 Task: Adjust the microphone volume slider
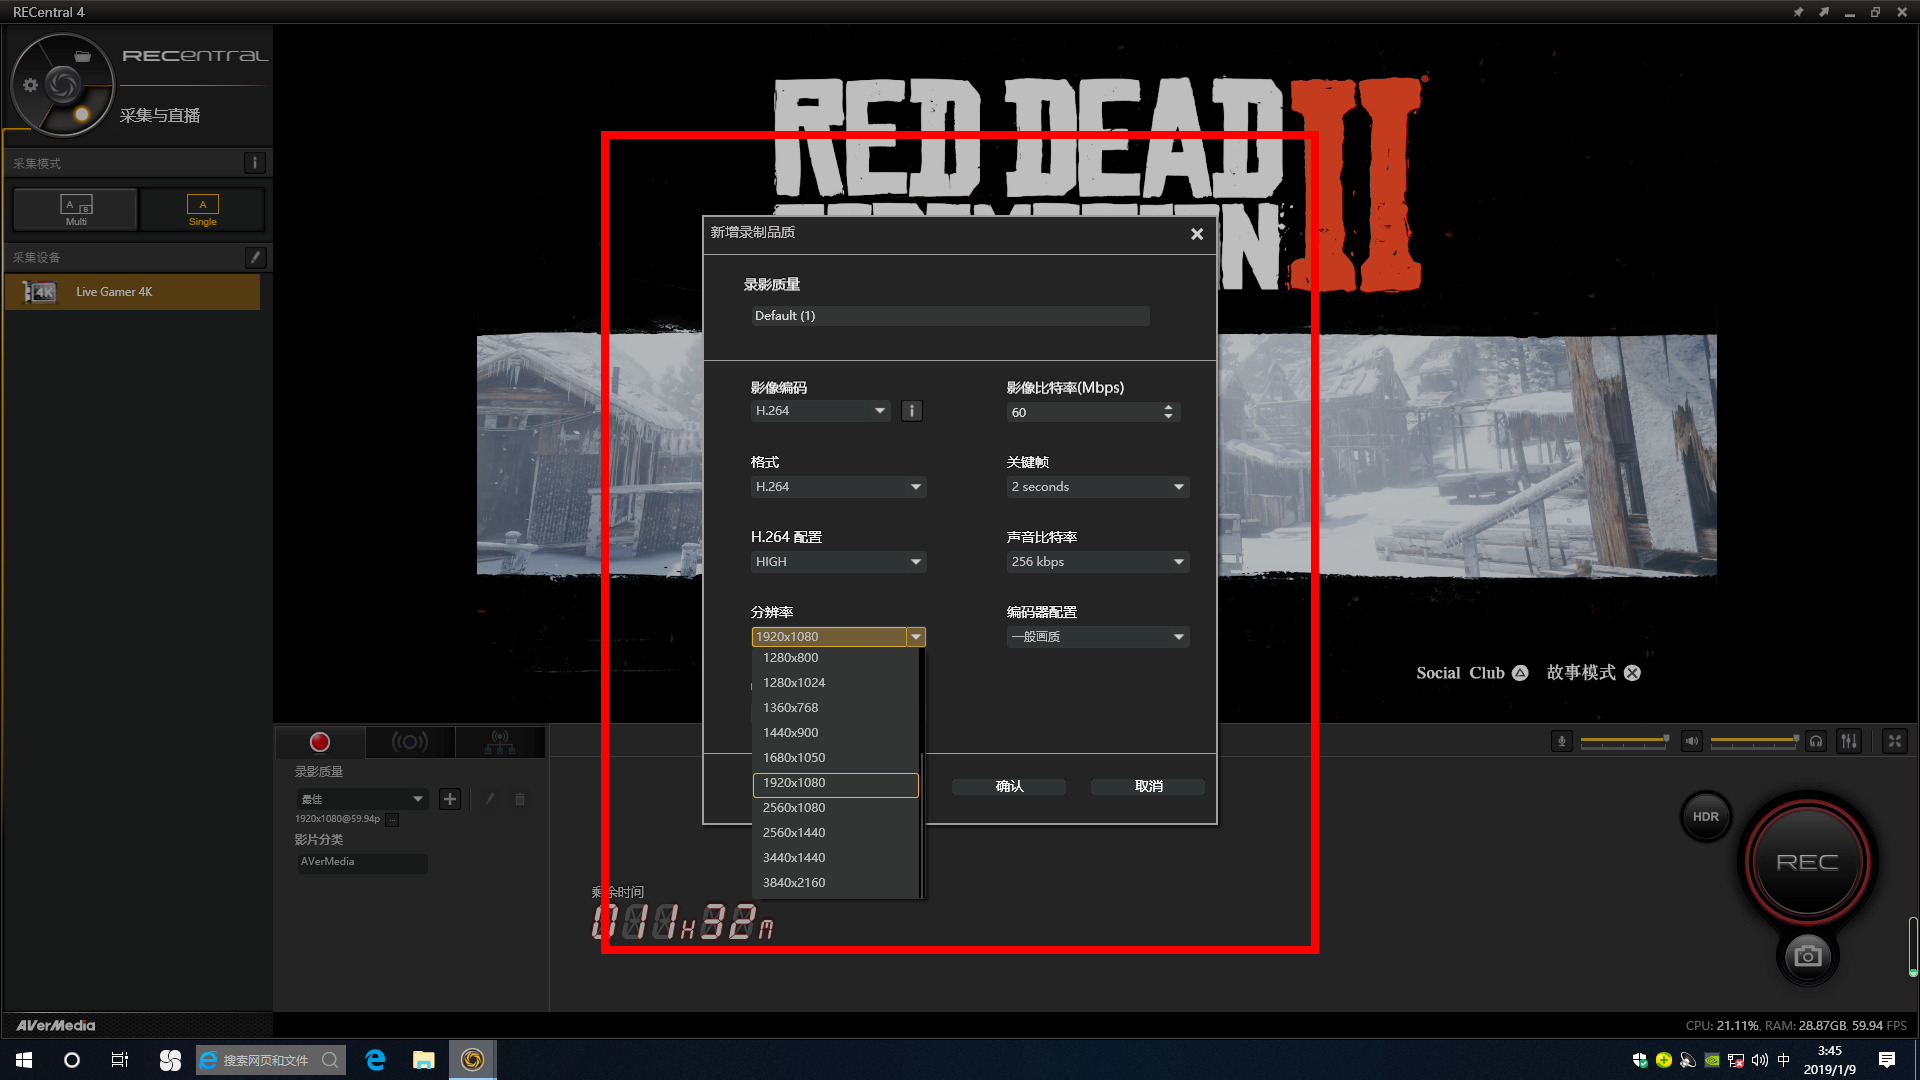click(x=1623, y=741)
